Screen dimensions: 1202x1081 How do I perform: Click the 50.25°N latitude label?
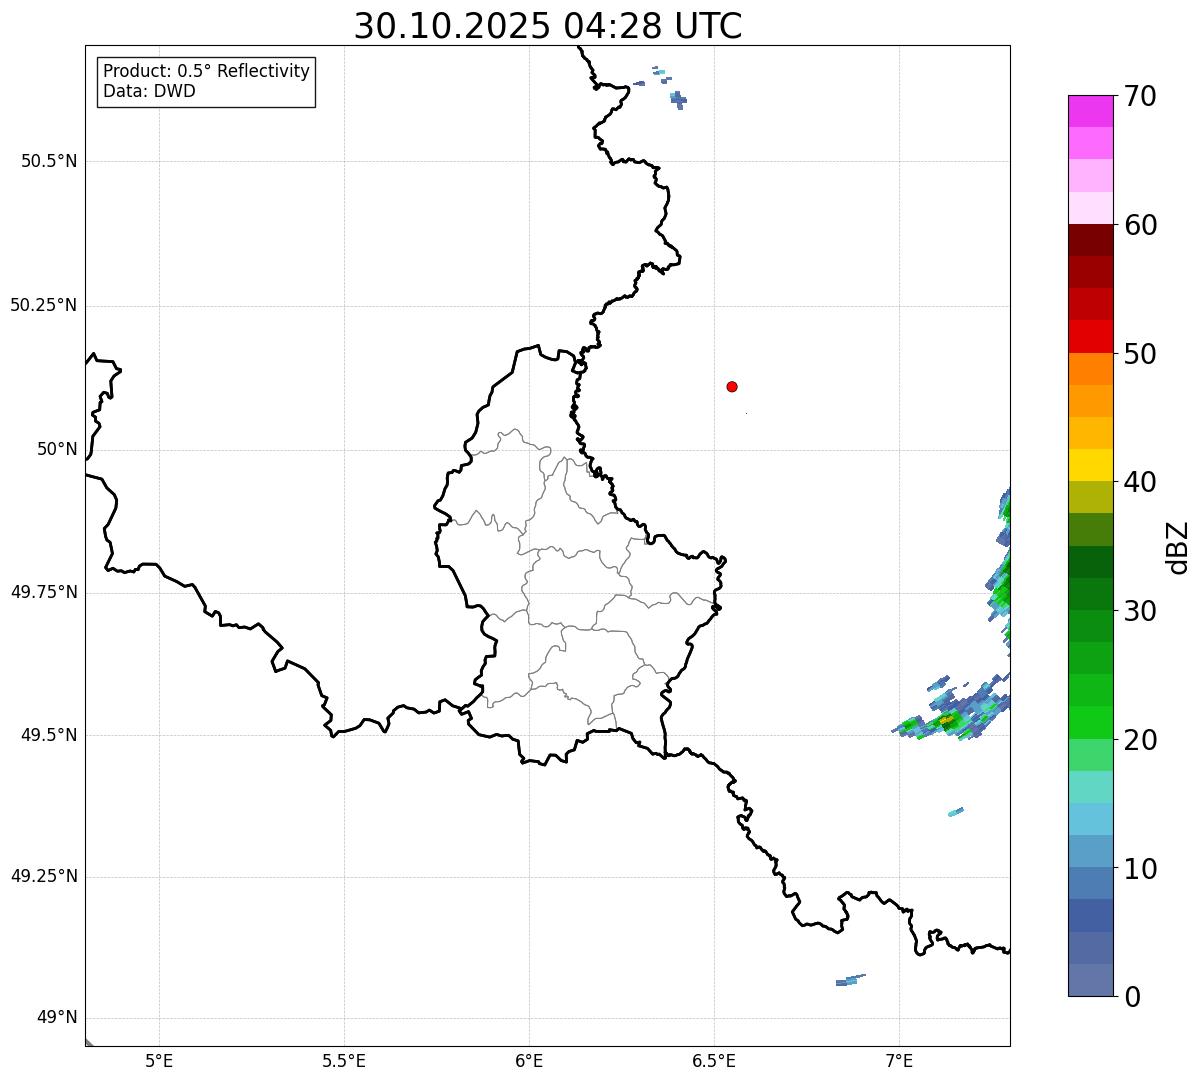[x=44, y=305]
